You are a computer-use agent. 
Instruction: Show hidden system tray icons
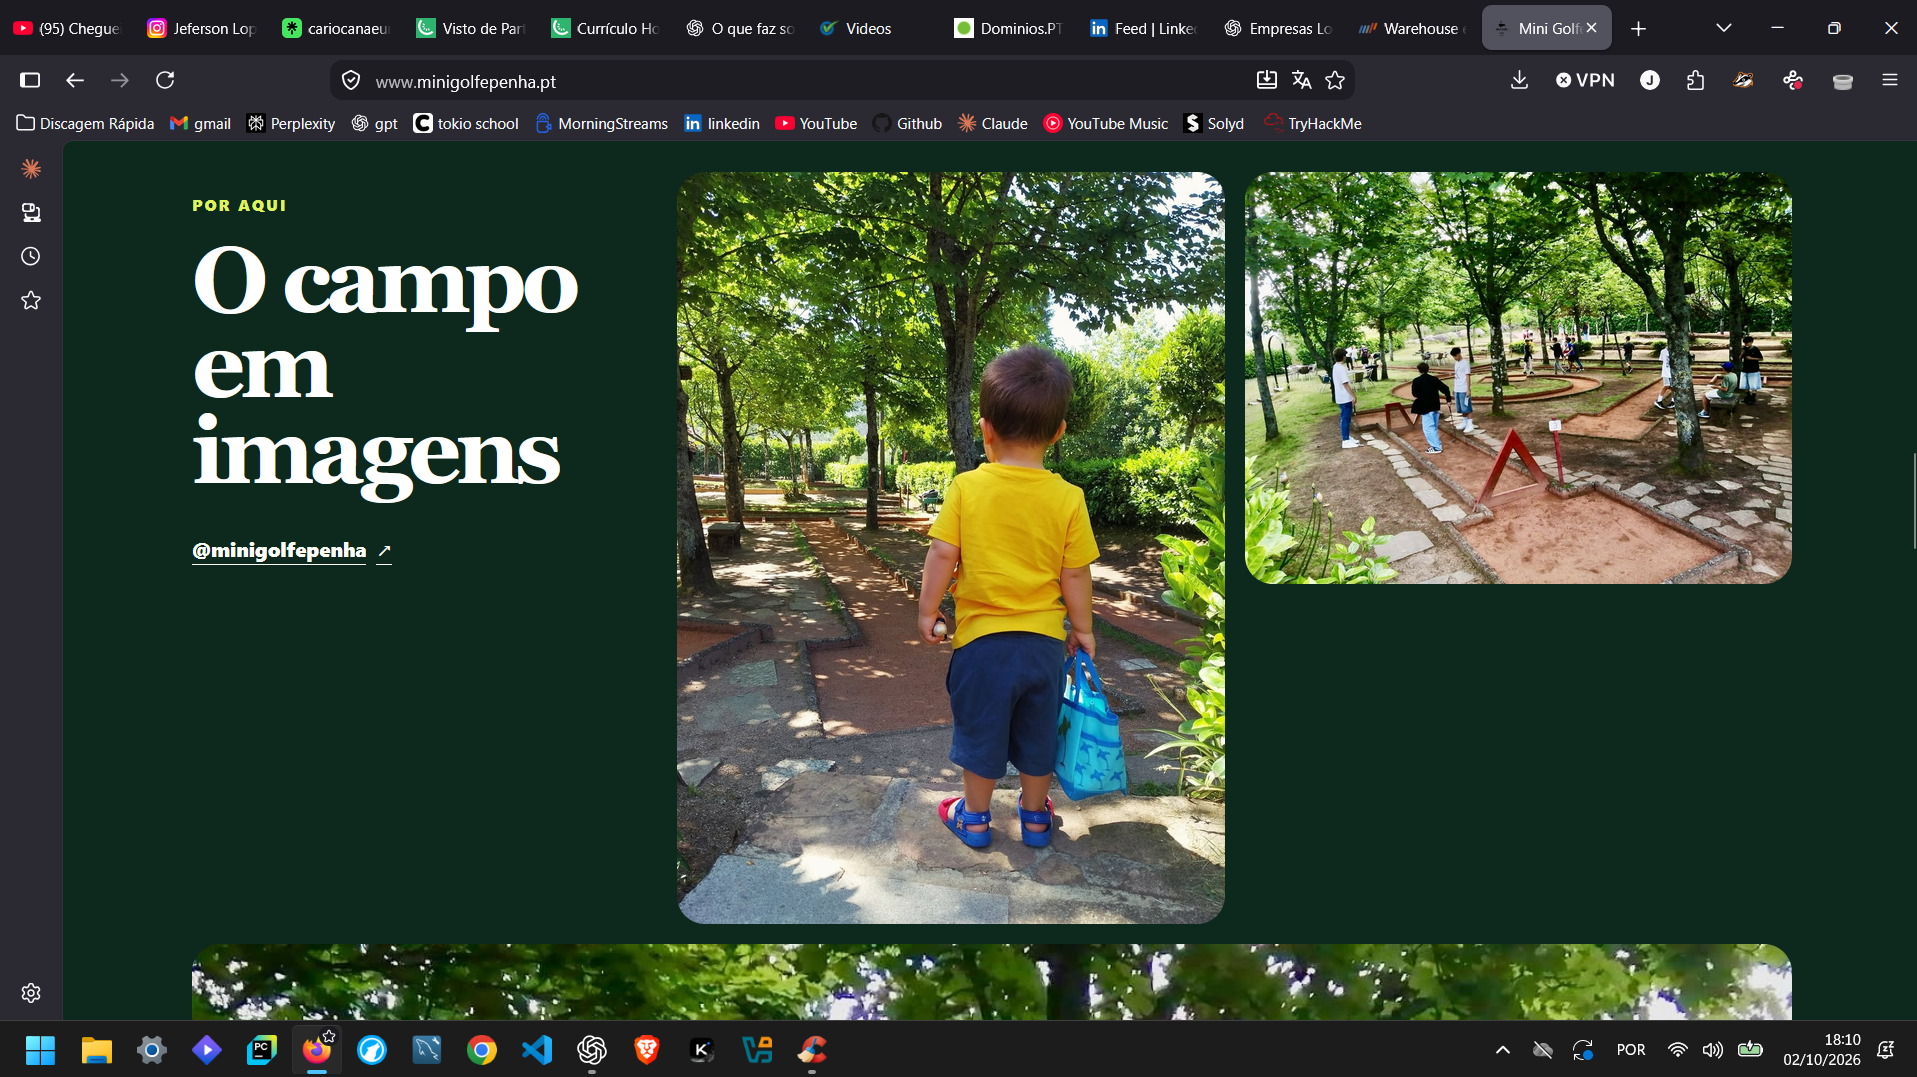click(x=1502, y=1050)
